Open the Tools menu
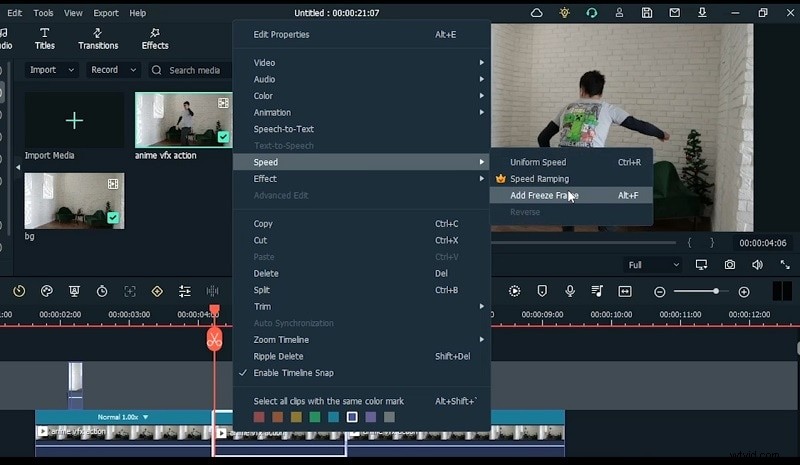 [x=43, y=13]
